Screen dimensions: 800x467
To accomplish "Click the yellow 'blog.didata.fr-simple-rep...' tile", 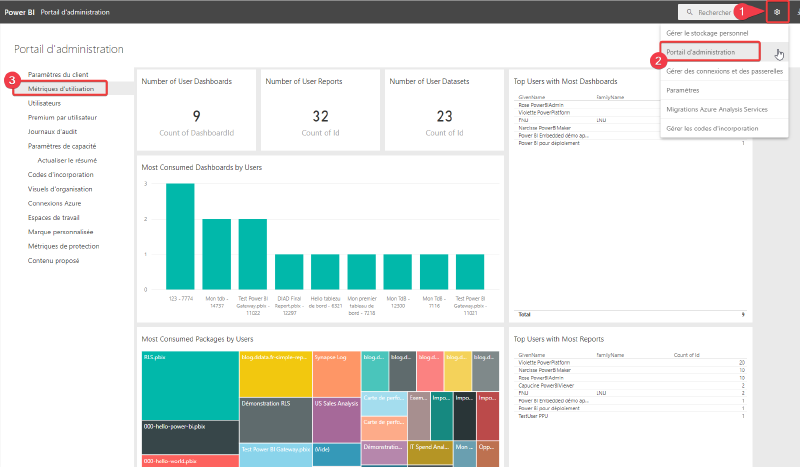I will coord(276,374).
